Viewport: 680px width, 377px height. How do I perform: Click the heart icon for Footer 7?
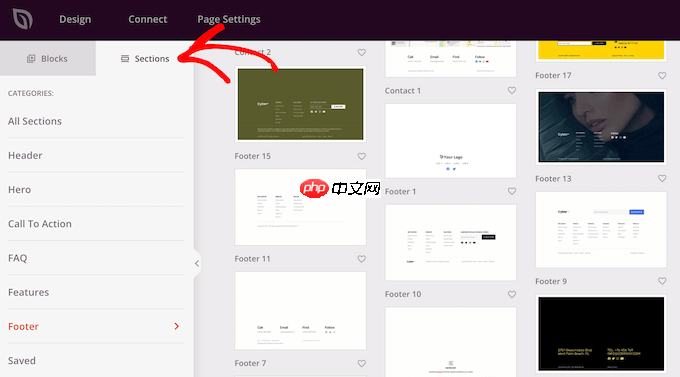[361, 364]
